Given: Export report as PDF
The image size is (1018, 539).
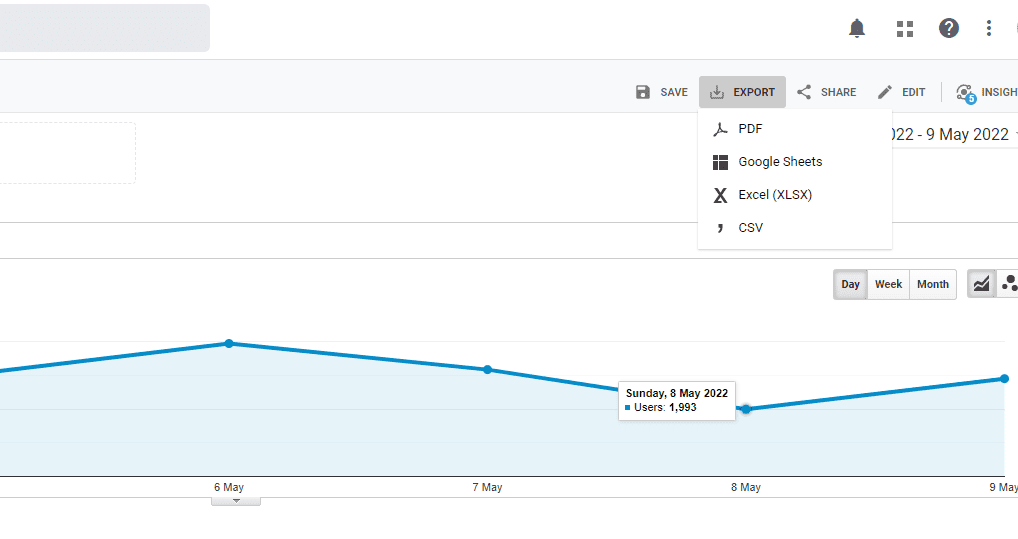Looking at the screenshot, I should (x=750, y=129).
